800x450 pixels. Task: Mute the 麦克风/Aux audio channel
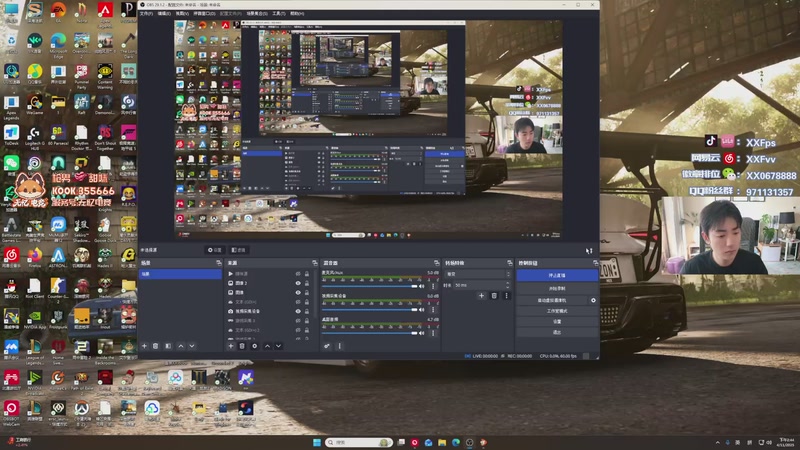point(421,286)
